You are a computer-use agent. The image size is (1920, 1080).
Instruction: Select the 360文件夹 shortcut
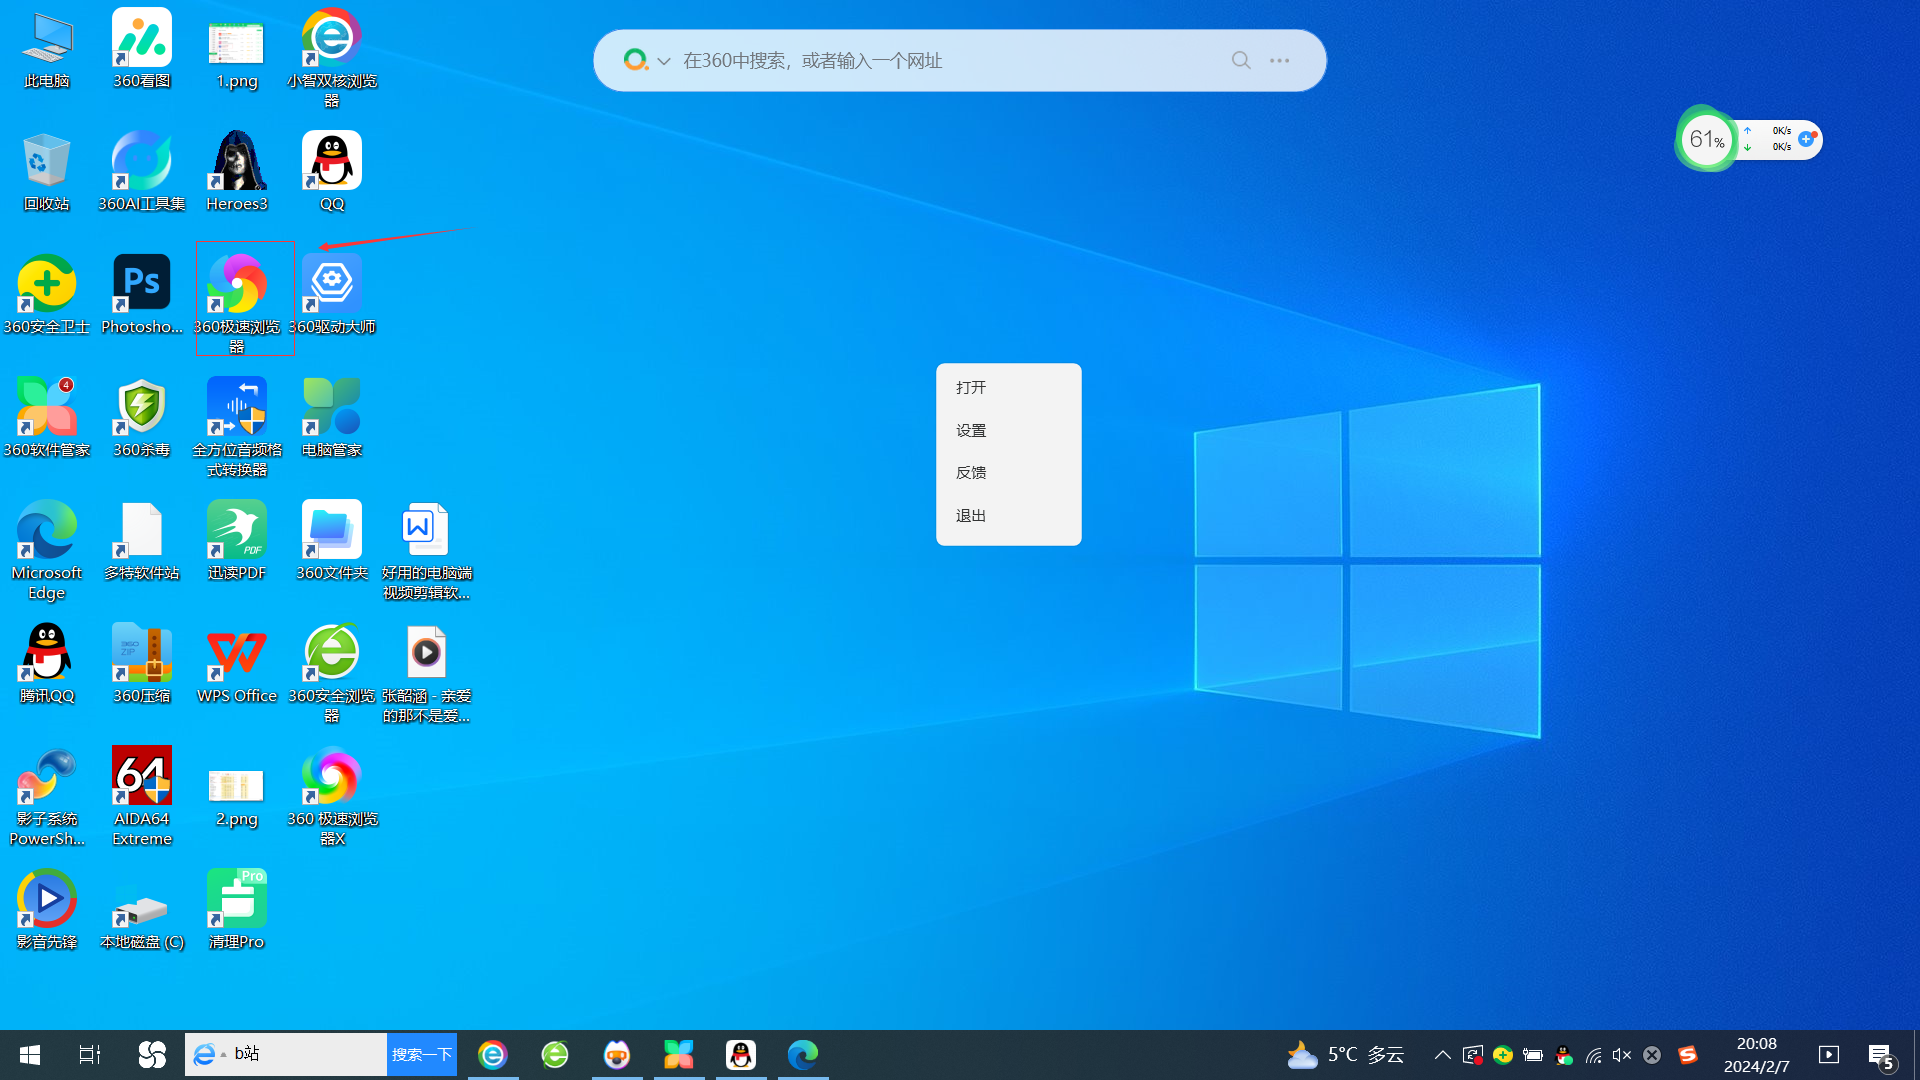coord(332,540)
